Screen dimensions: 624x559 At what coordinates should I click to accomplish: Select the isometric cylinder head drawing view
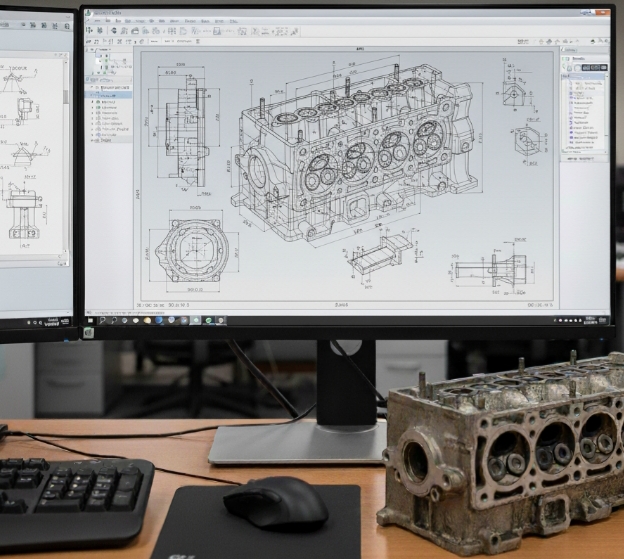coord(350,150)
